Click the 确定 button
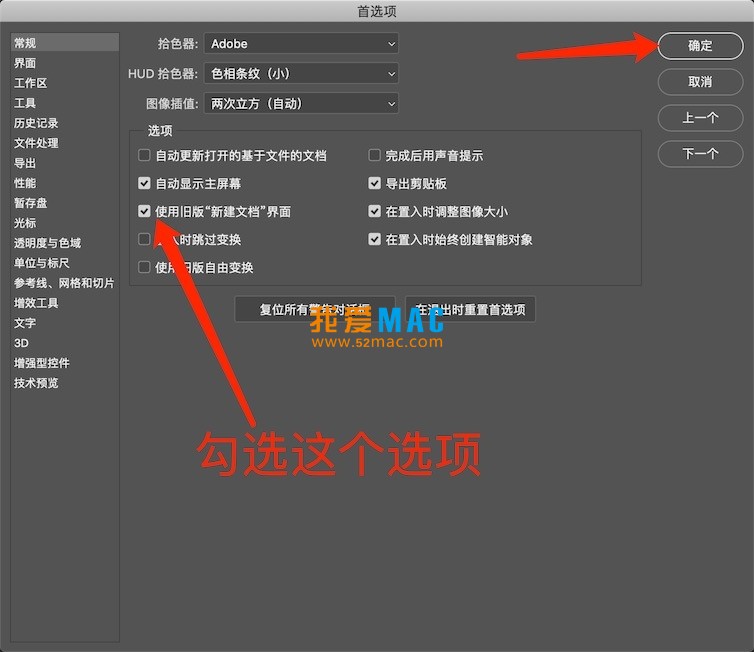 (700, 46)
